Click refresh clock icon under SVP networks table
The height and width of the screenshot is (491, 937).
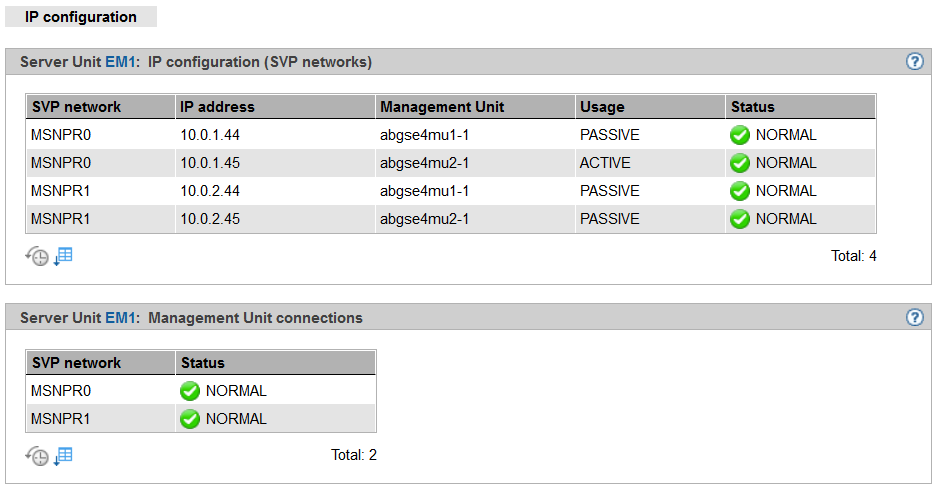pyautogui.click(x=37, y=256)
